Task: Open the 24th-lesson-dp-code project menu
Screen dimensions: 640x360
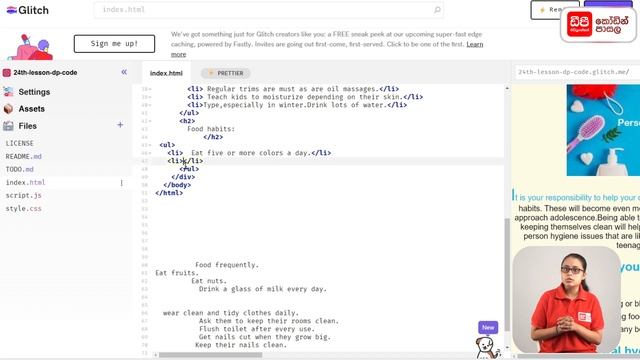Action: (45, 73)
